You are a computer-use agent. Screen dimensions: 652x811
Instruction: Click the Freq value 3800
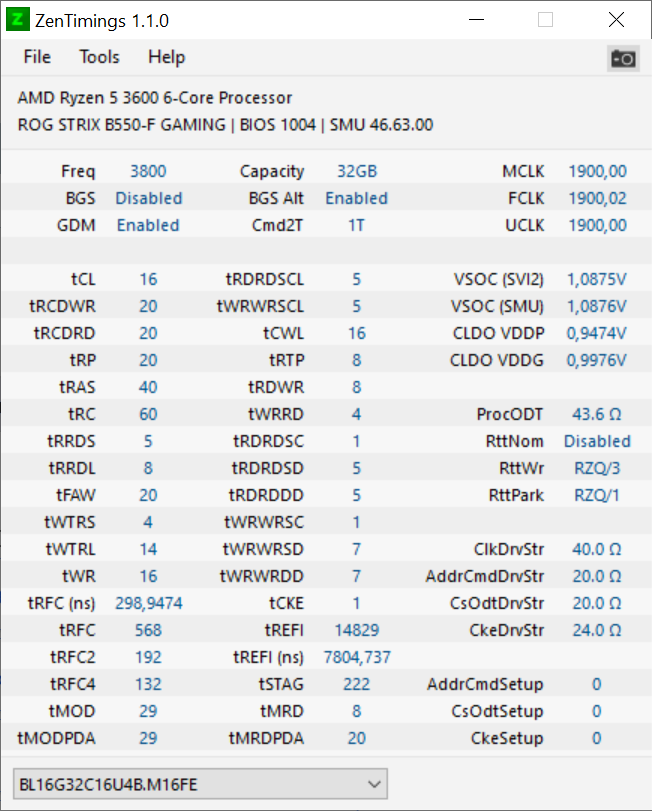tap(149, 172)
